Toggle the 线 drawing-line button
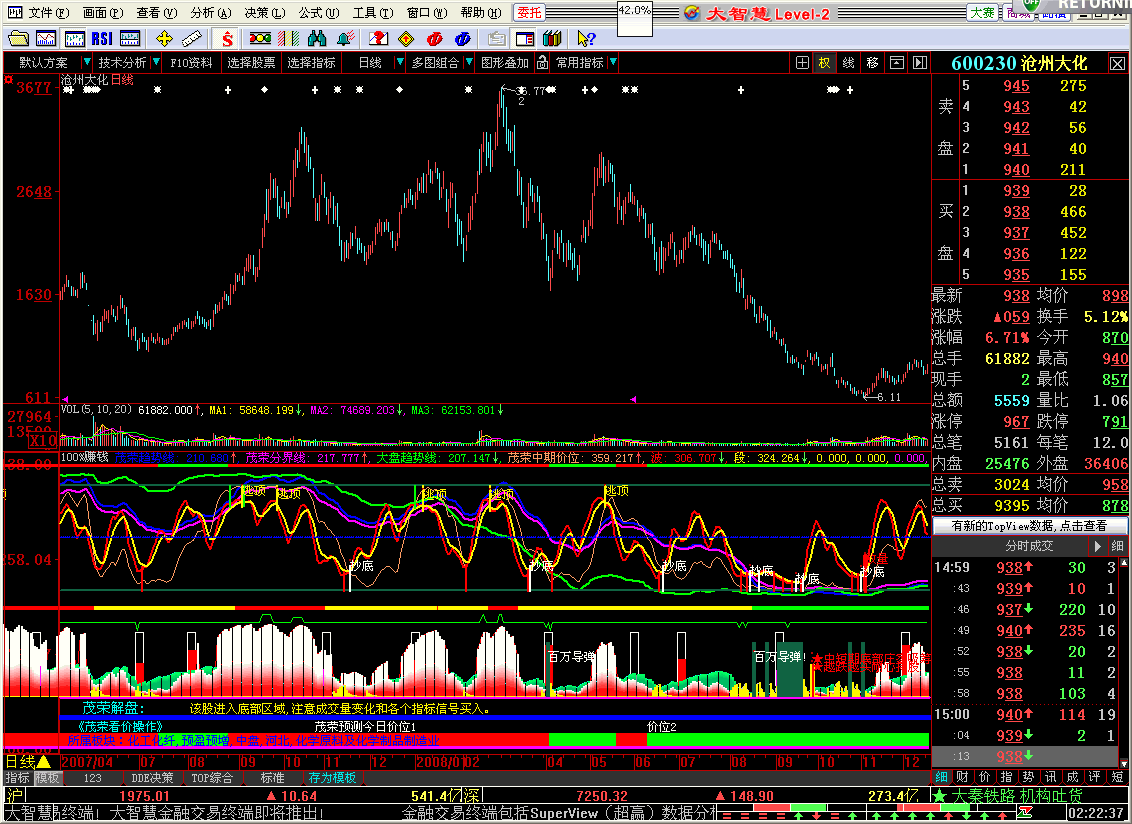This screenshot has width=1132, height=824. point(848,63)
